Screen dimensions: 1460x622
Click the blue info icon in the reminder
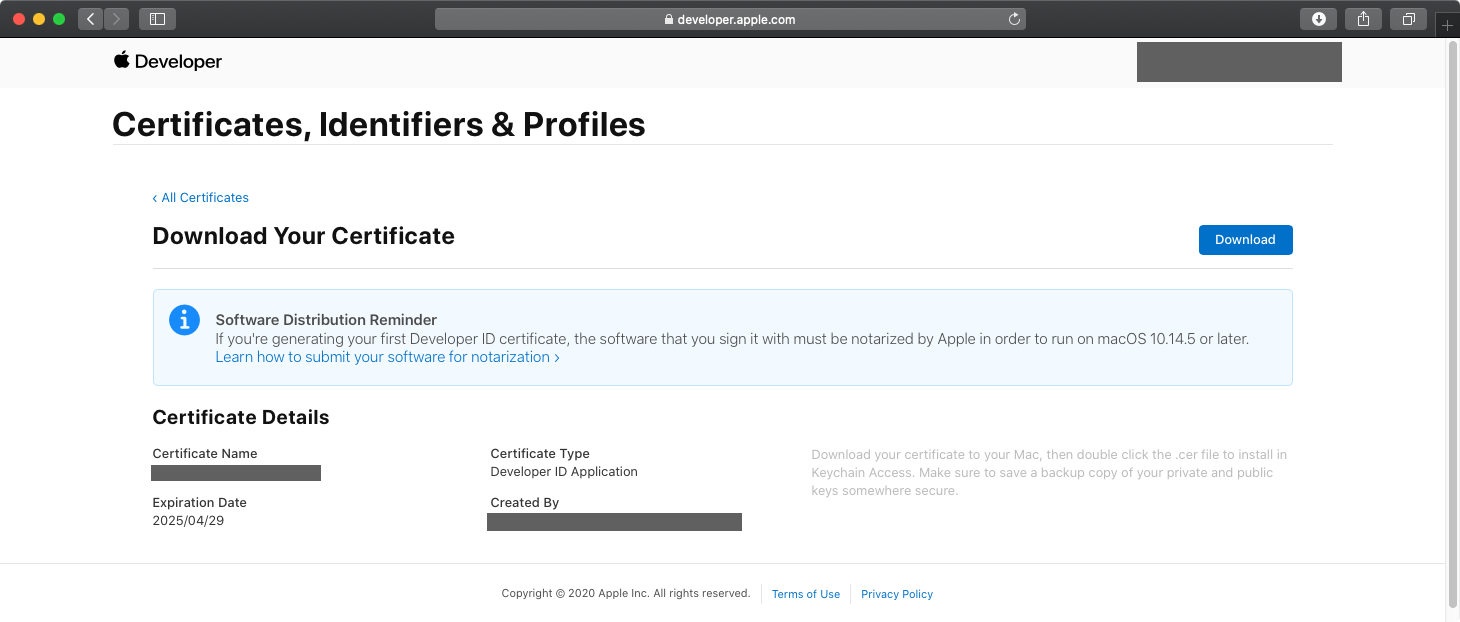click(x=184, y=320)
